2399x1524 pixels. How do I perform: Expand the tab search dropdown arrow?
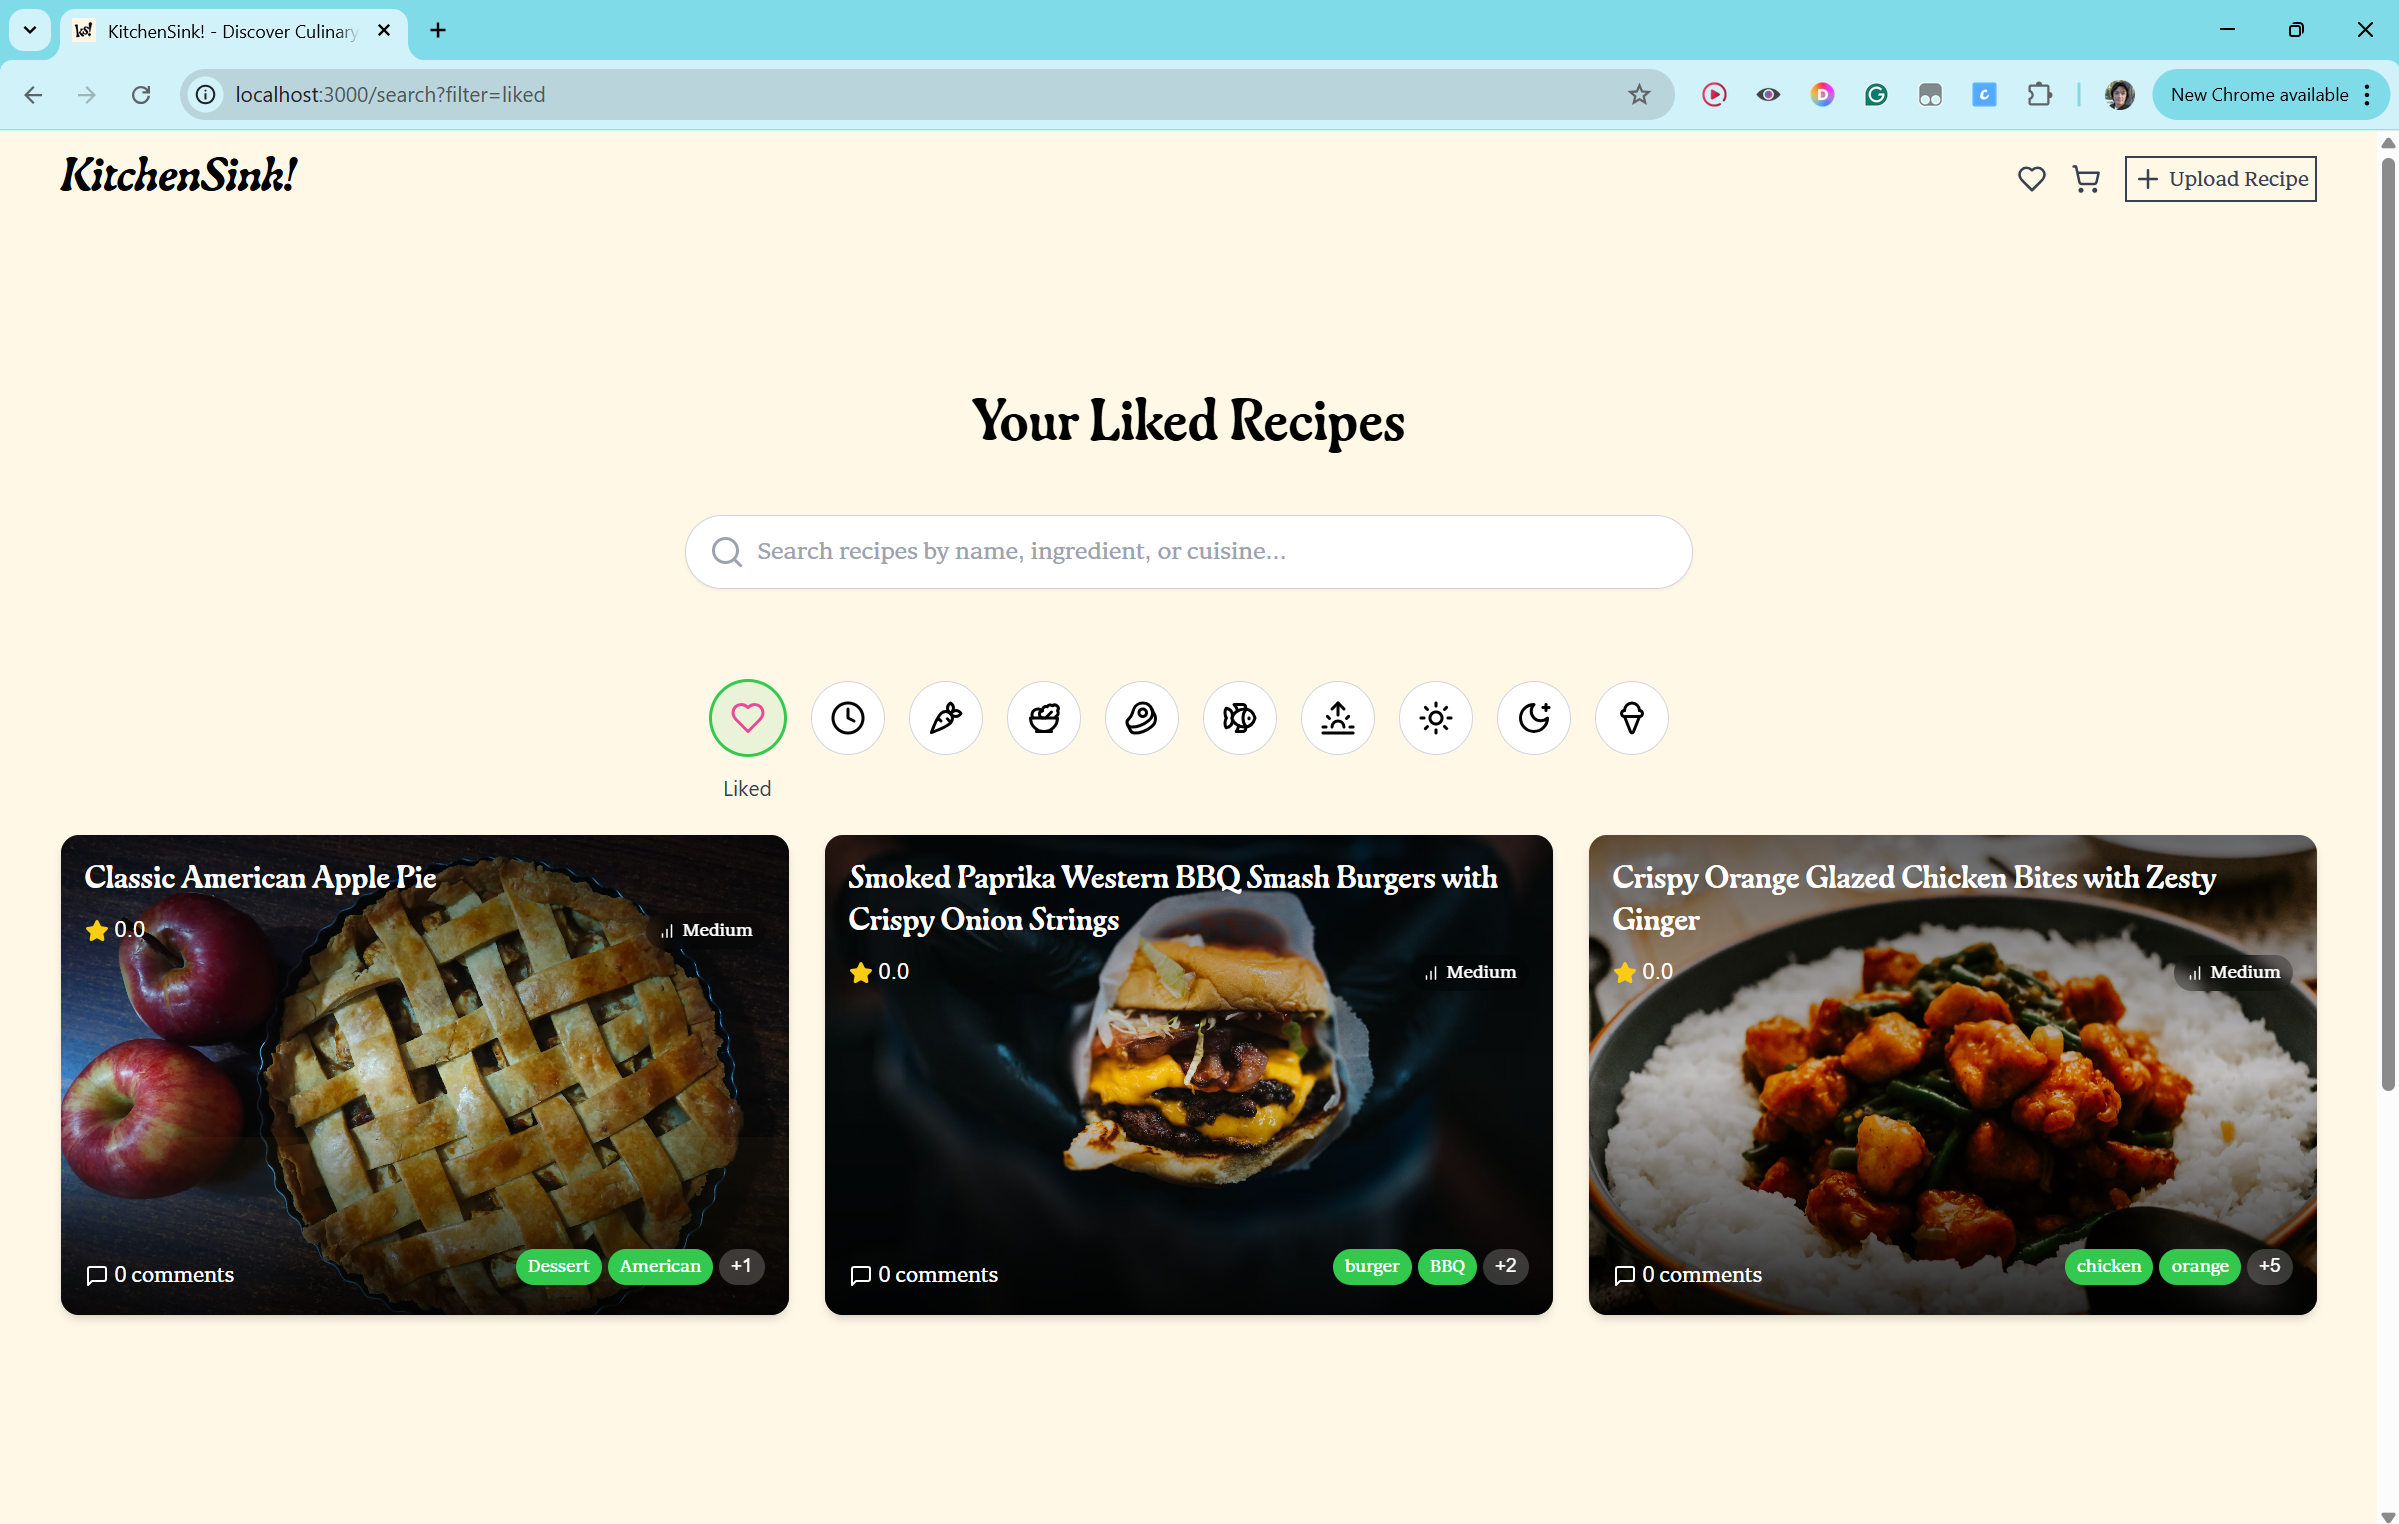[x=30, y=30]
